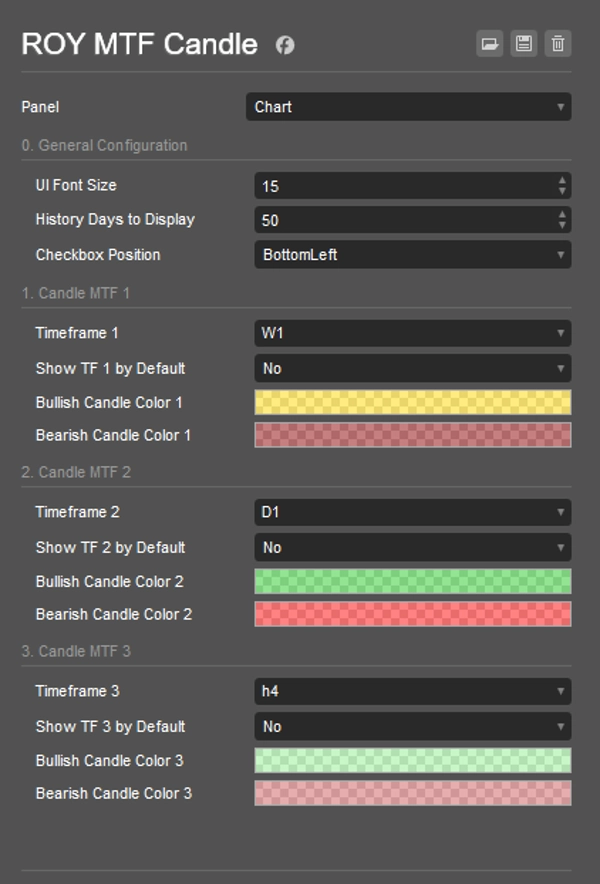Viewport: 600px width, 884px height.
Task: Pick the Bearish Candle Color 3 swatch
Action: click(x=412, y=793)
